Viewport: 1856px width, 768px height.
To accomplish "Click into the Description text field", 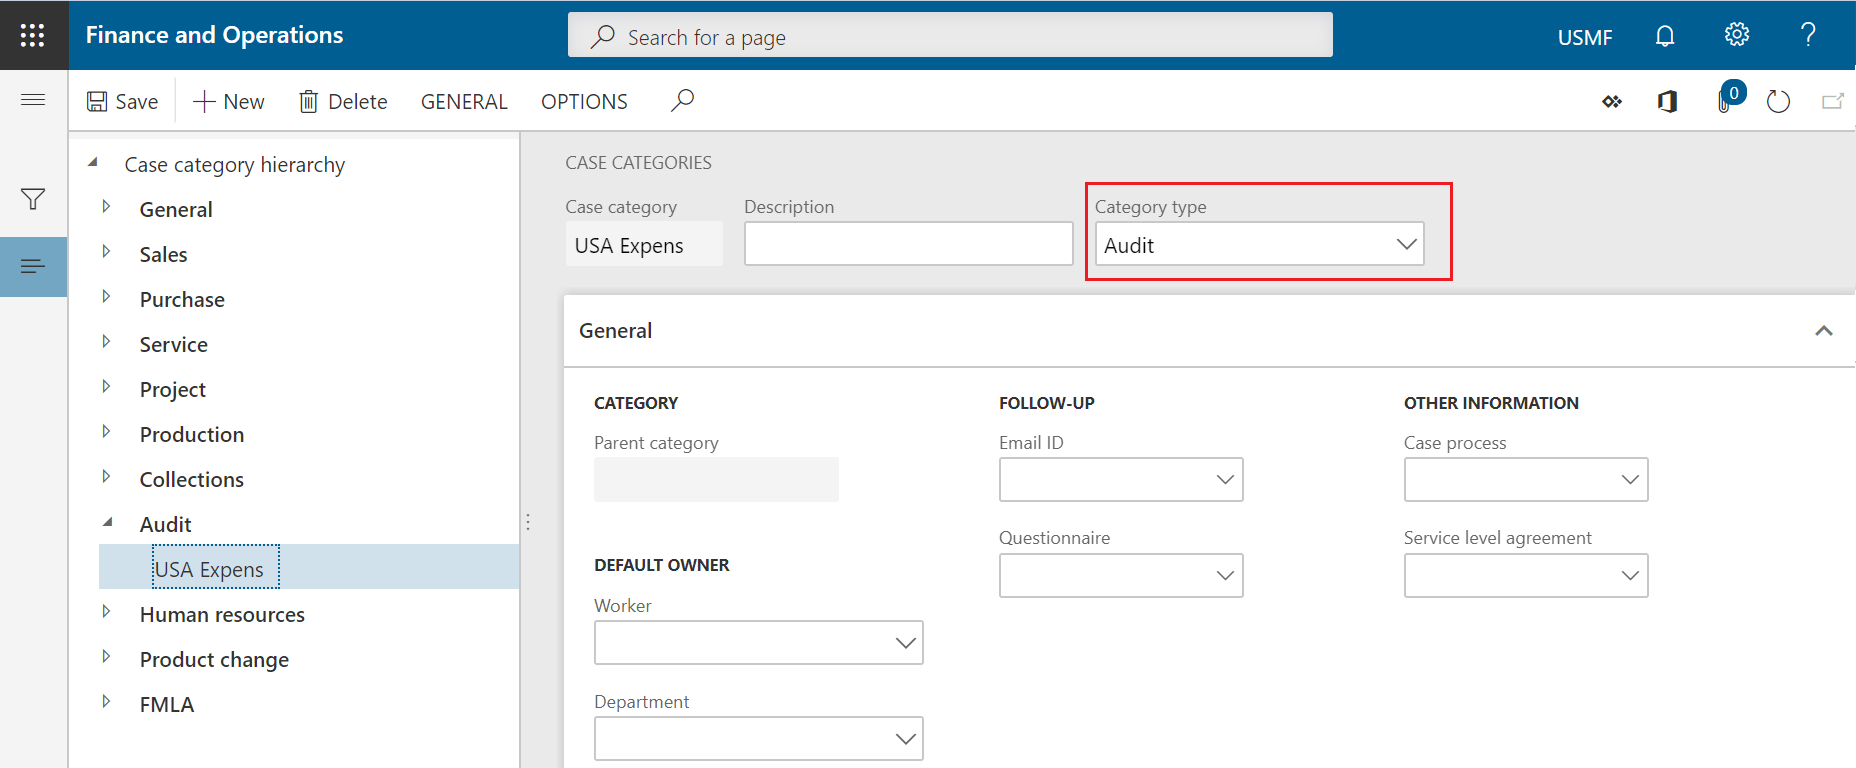I will pos(908,245).
